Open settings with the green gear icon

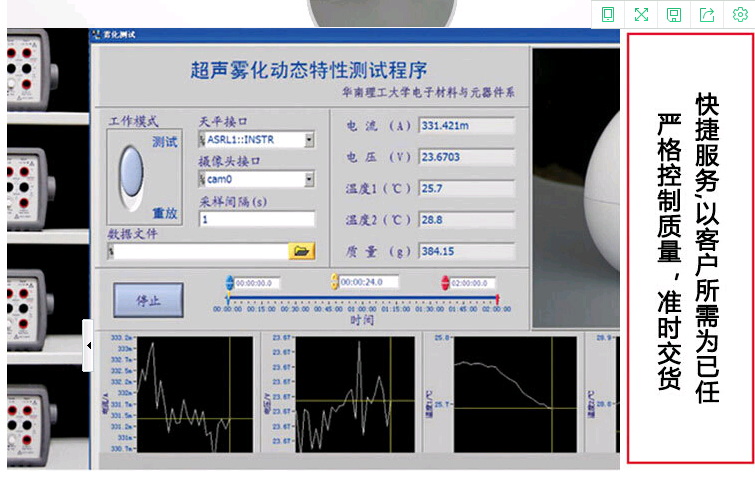pos(740,14)
